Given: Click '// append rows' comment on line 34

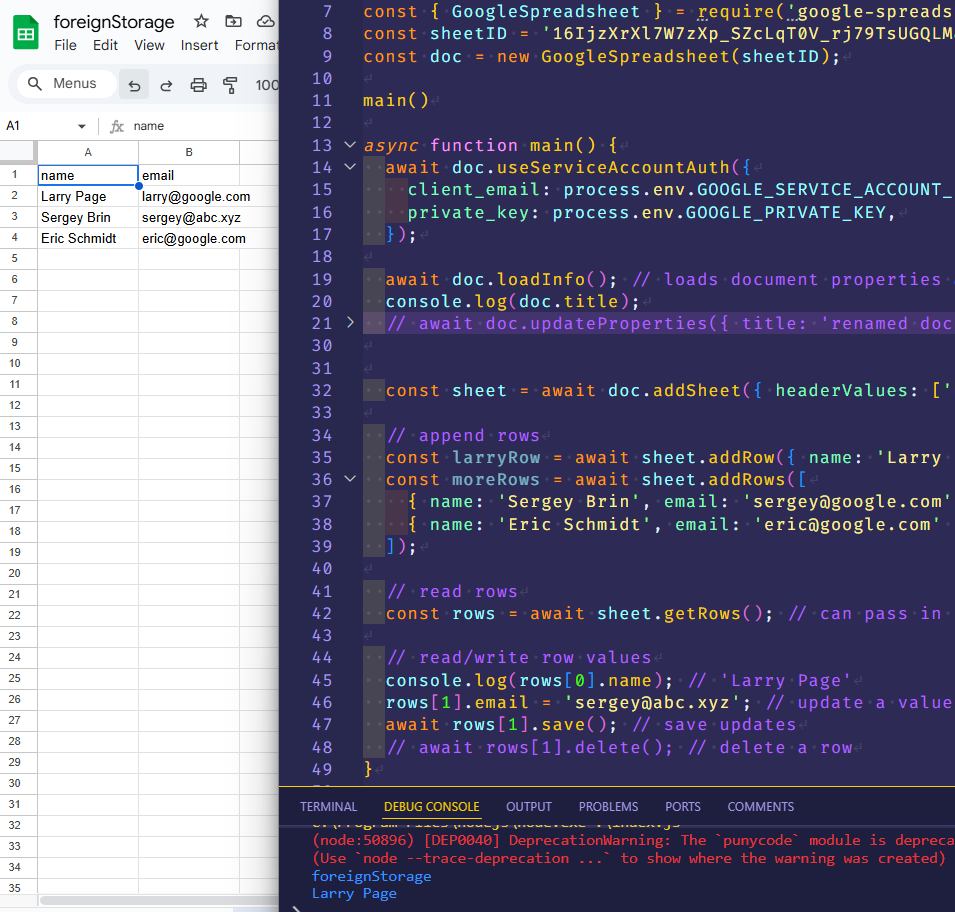Looking at the screenshot, I should pos(463,436).
